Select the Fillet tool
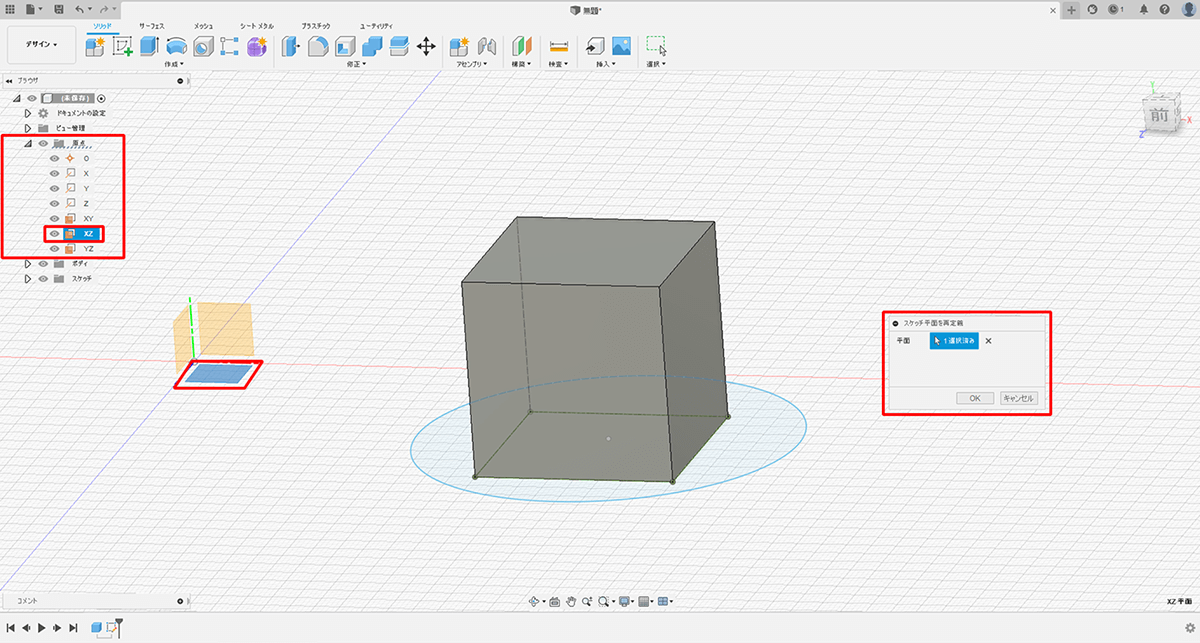The width and height of the screenshot is (1200, 643). (318, 45)
